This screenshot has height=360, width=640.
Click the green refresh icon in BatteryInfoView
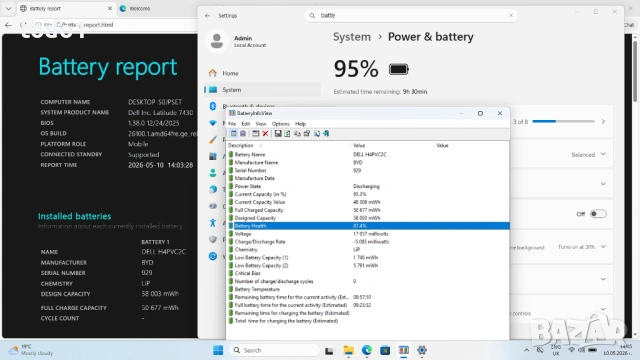pyautogui.click(x=287, y=133)
